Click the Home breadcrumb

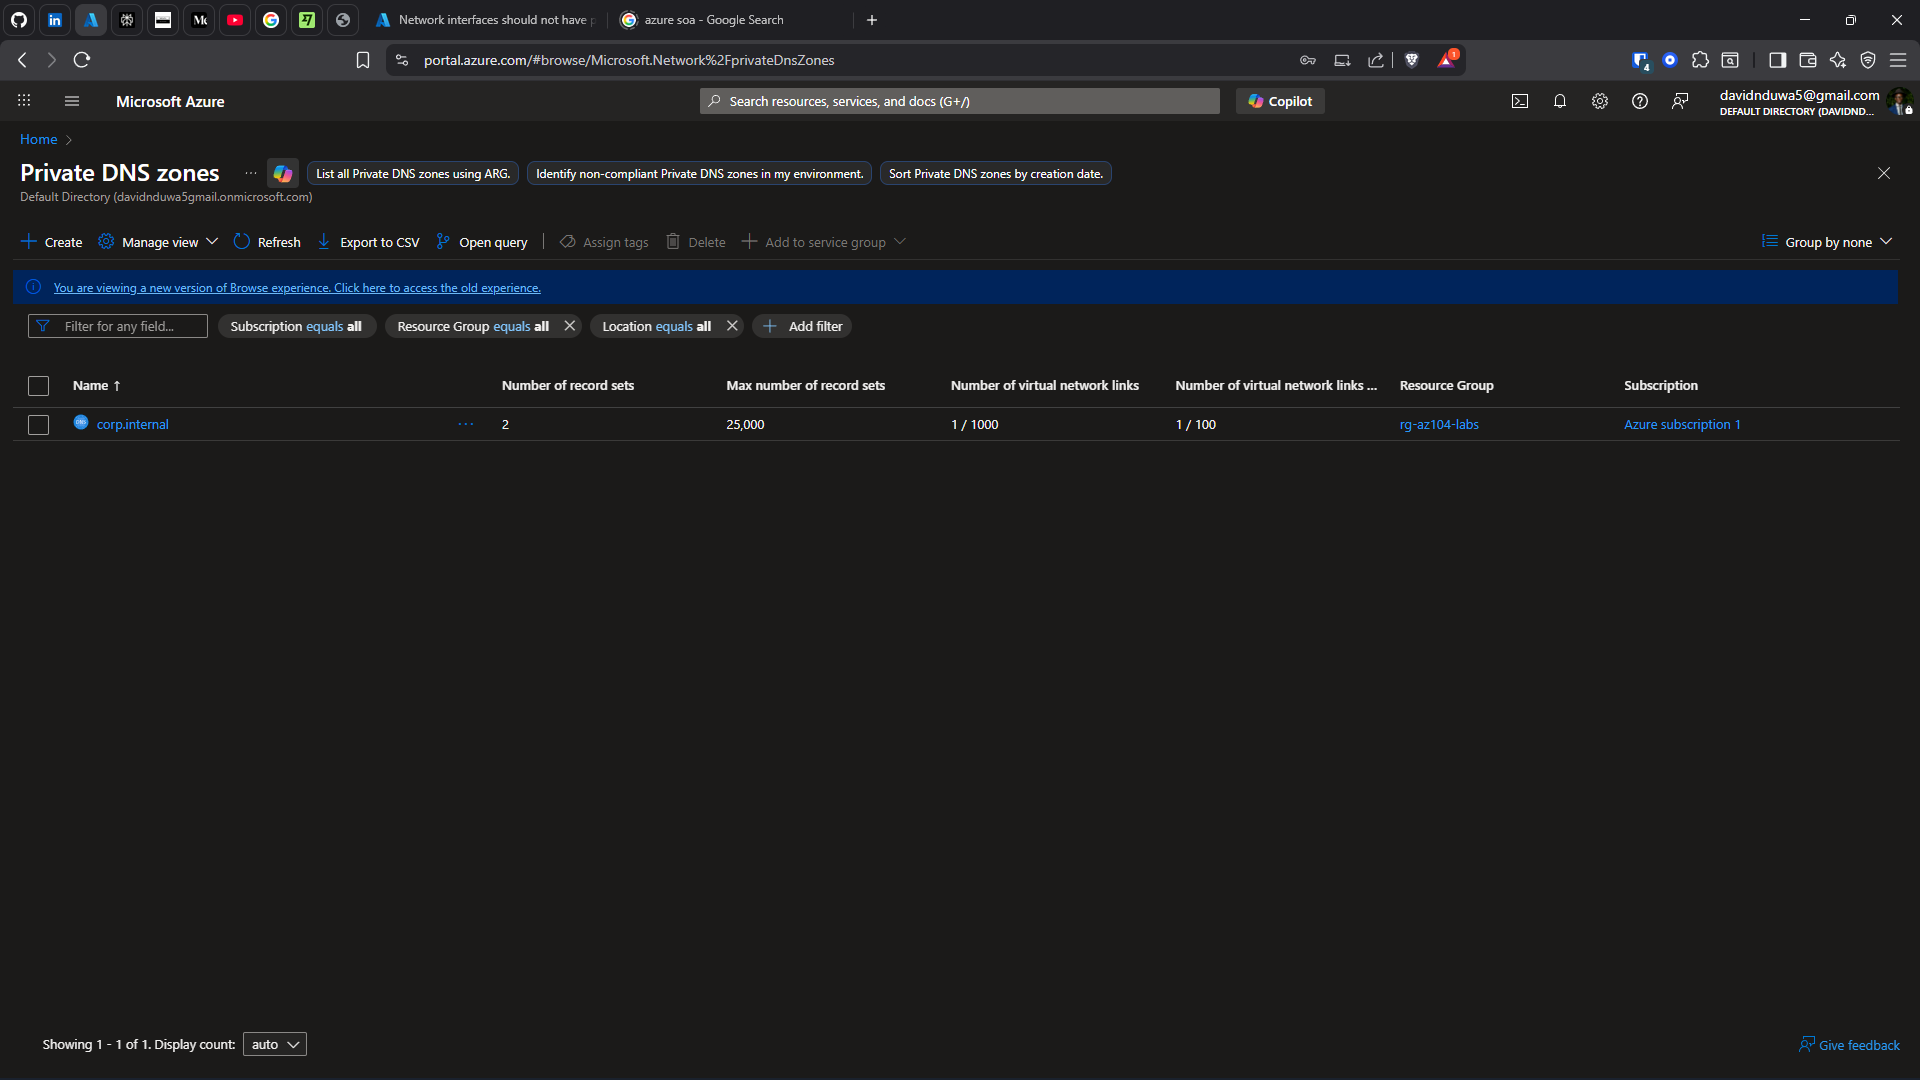(x=39, y=139)
